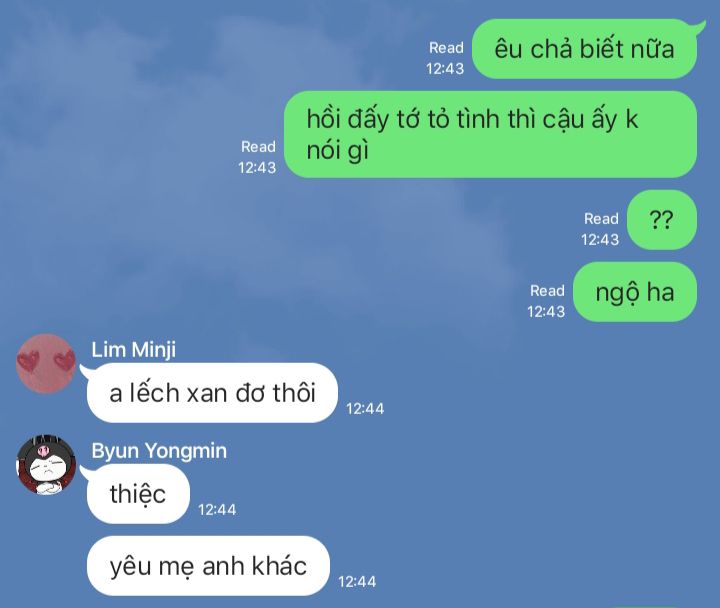This screenshot has width=720, height=608.
Task: Select the 'ngộ ha' message bubble
Action: [x=635, y=292]
